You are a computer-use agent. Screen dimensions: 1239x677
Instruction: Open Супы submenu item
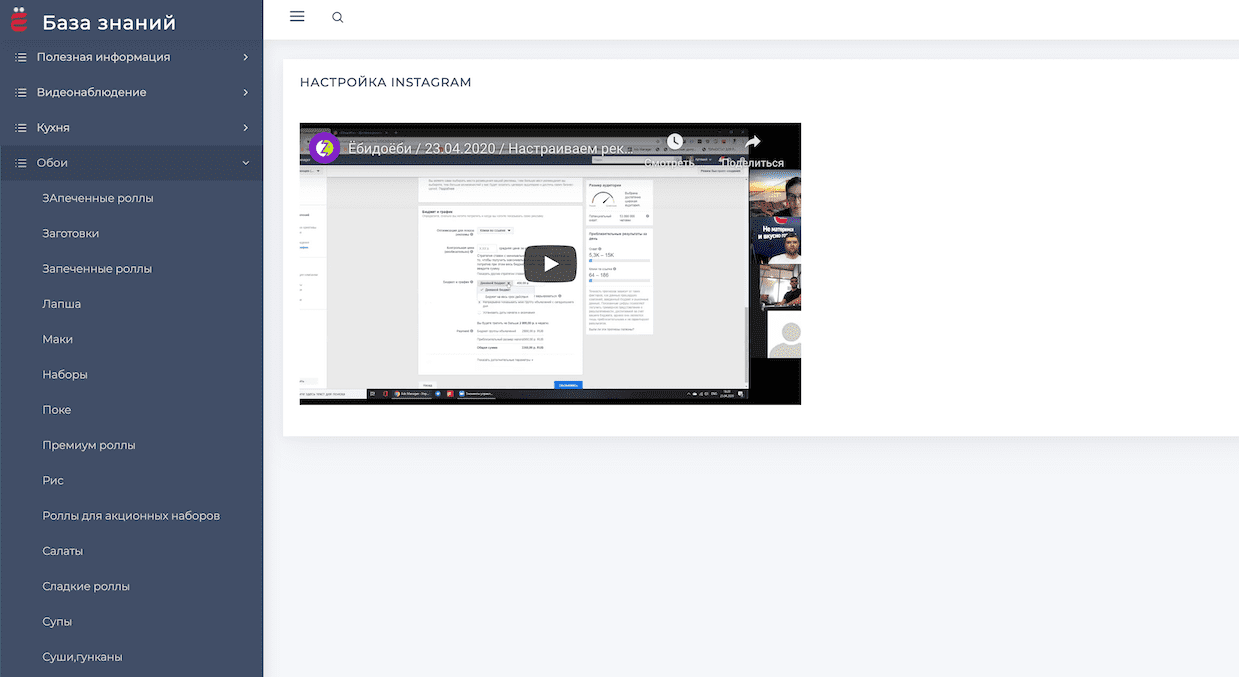pos(57,622)
